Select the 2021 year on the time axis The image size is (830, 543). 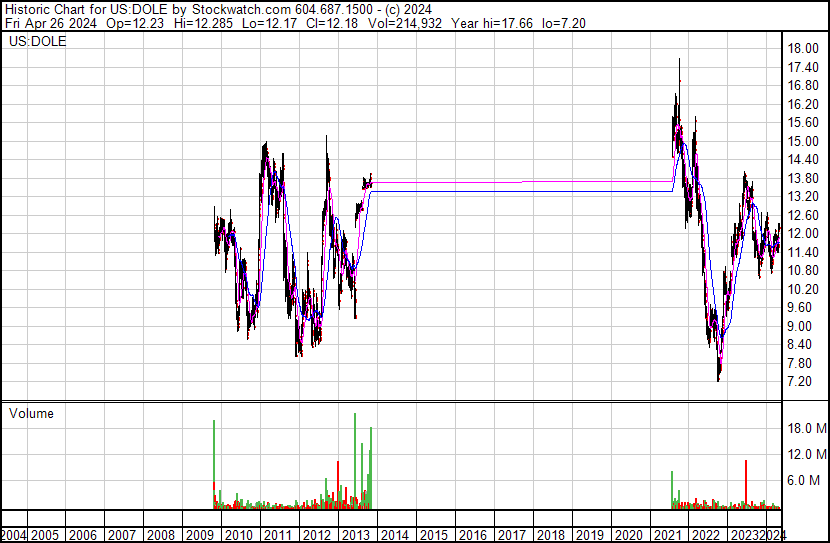[x=667, y=535]
